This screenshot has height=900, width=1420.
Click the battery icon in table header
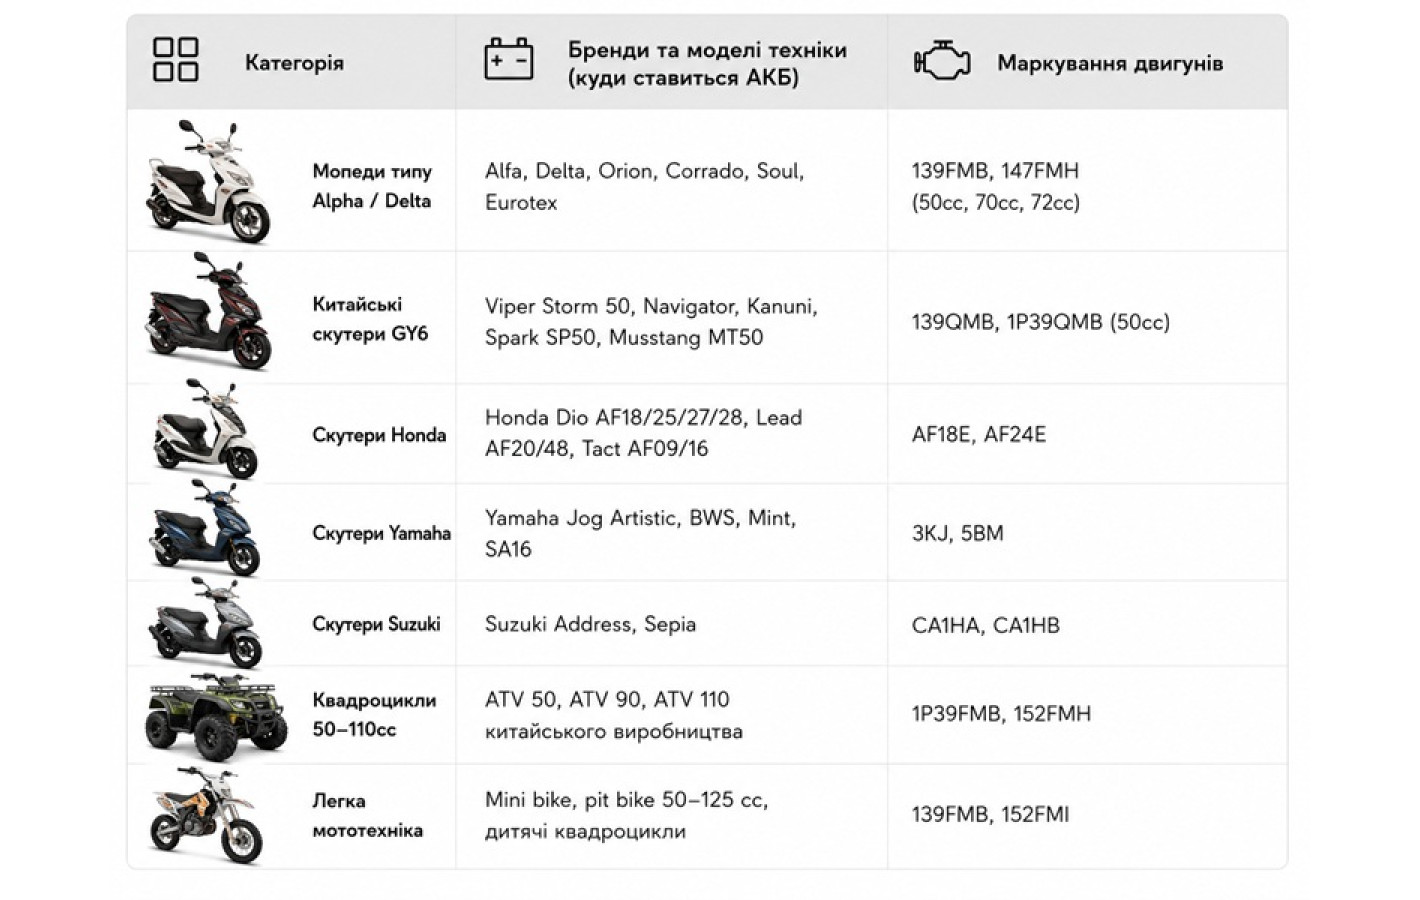(509, 59)
